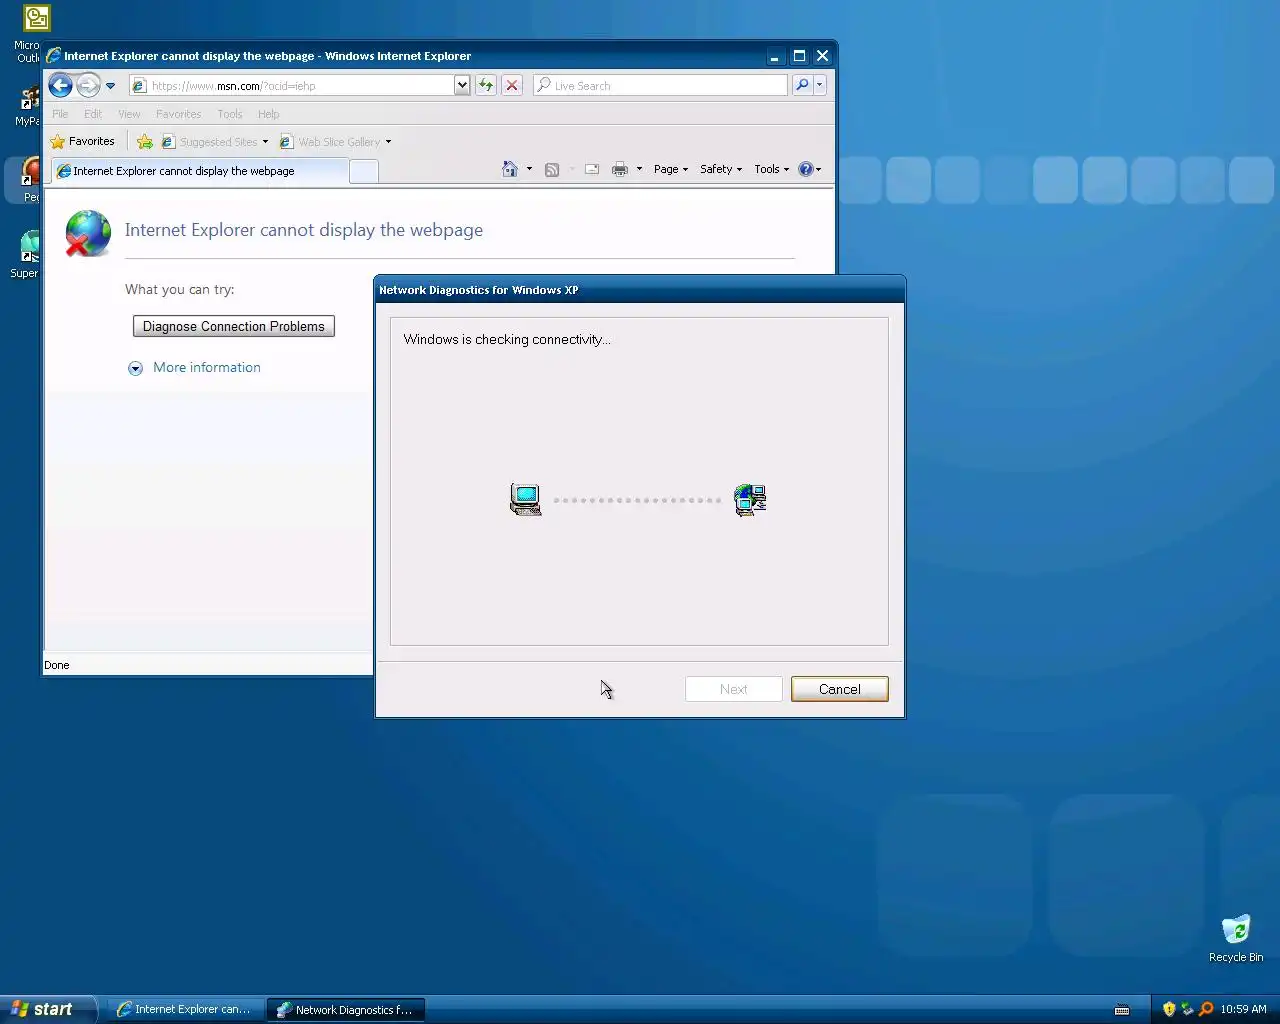Click the blue Help question mark icon
This screenshot has width=1280, height=1024.
(x=806, y=169)
